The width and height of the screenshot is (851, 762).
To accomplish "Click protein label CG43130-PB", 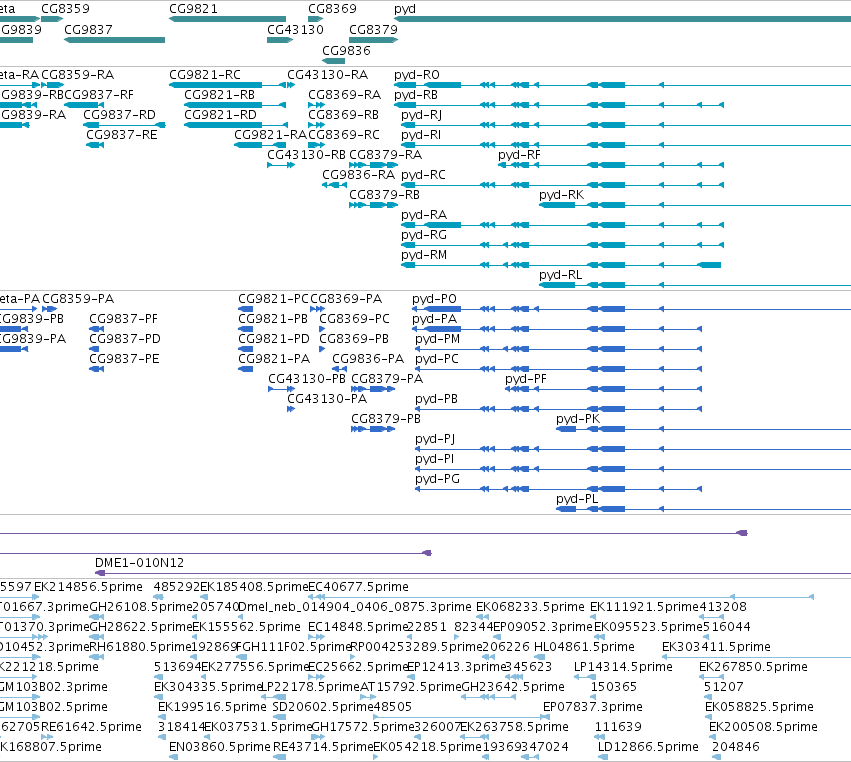I will pyautogui.click(x=307, y=378).
